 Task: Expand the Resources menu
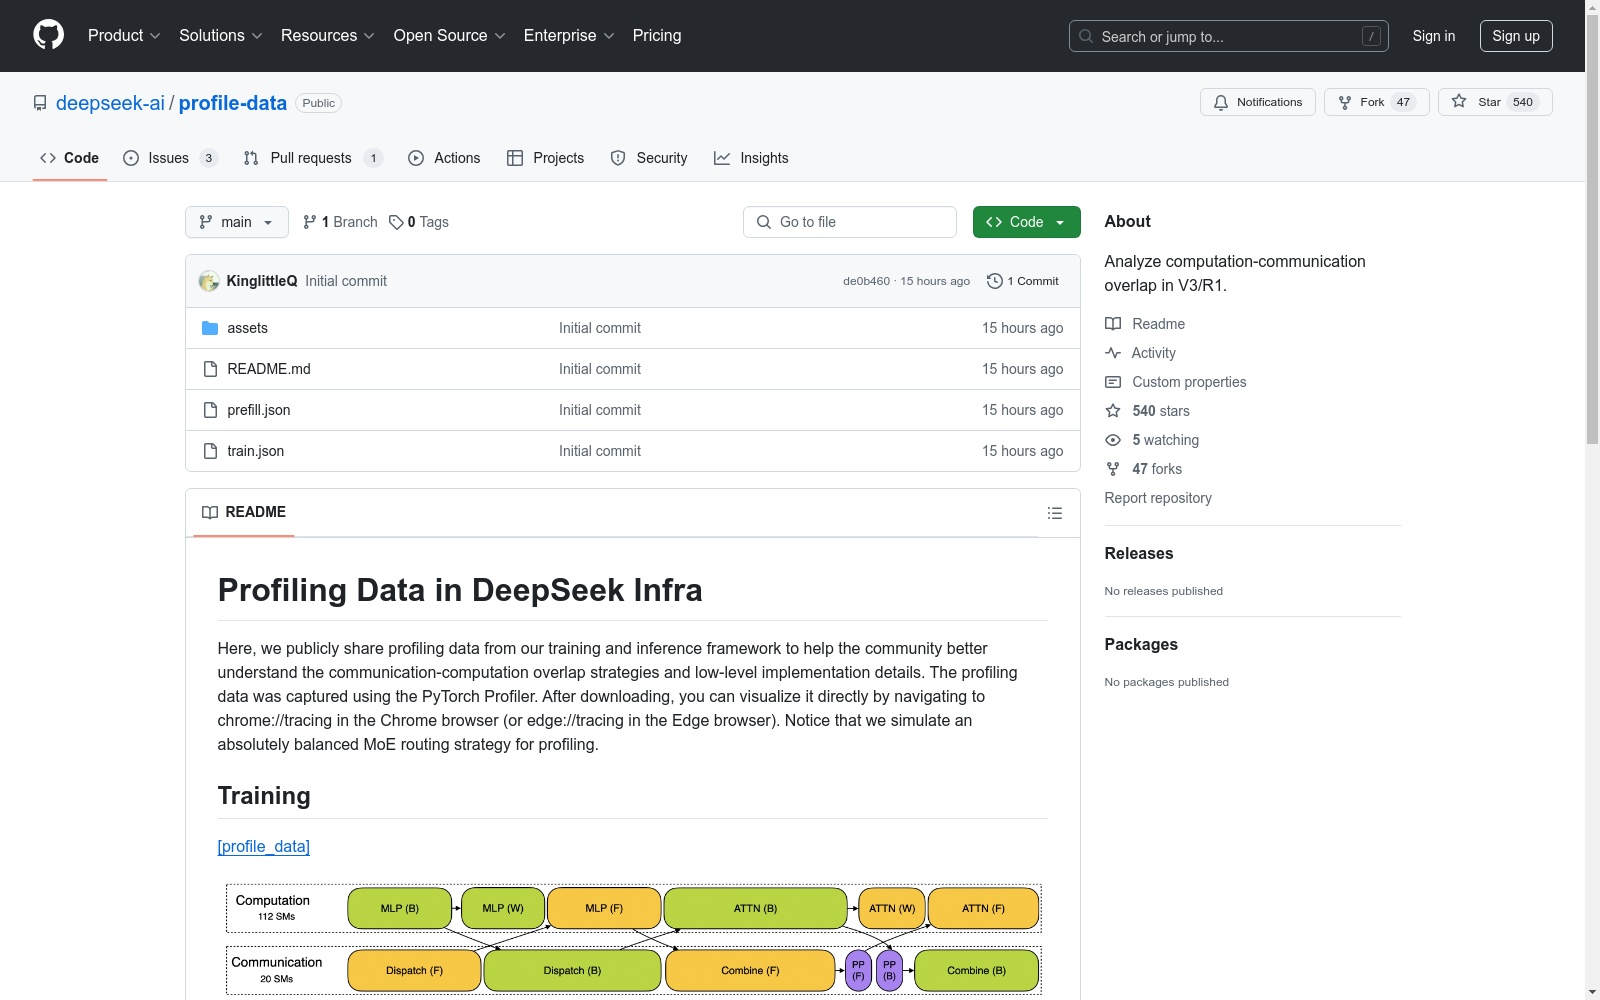328,35
